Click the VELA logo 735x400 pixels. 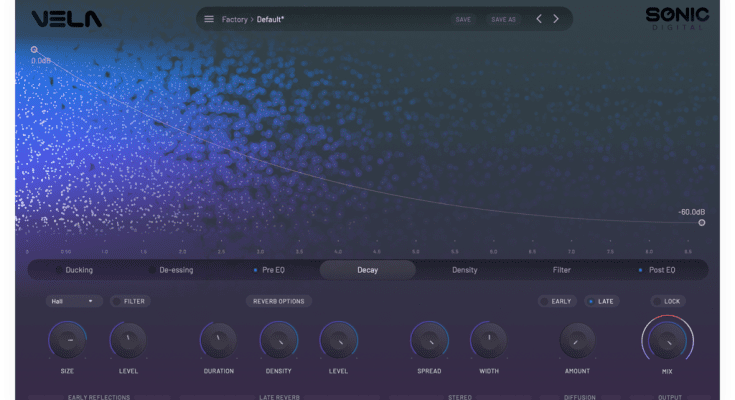click(x=66, y=19)
